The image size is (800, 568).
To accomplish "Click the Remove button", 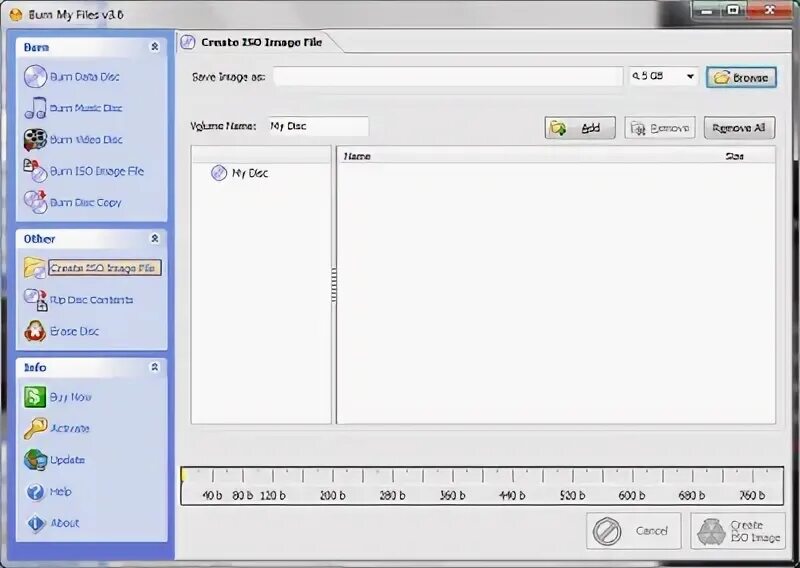I will [660, 128].
